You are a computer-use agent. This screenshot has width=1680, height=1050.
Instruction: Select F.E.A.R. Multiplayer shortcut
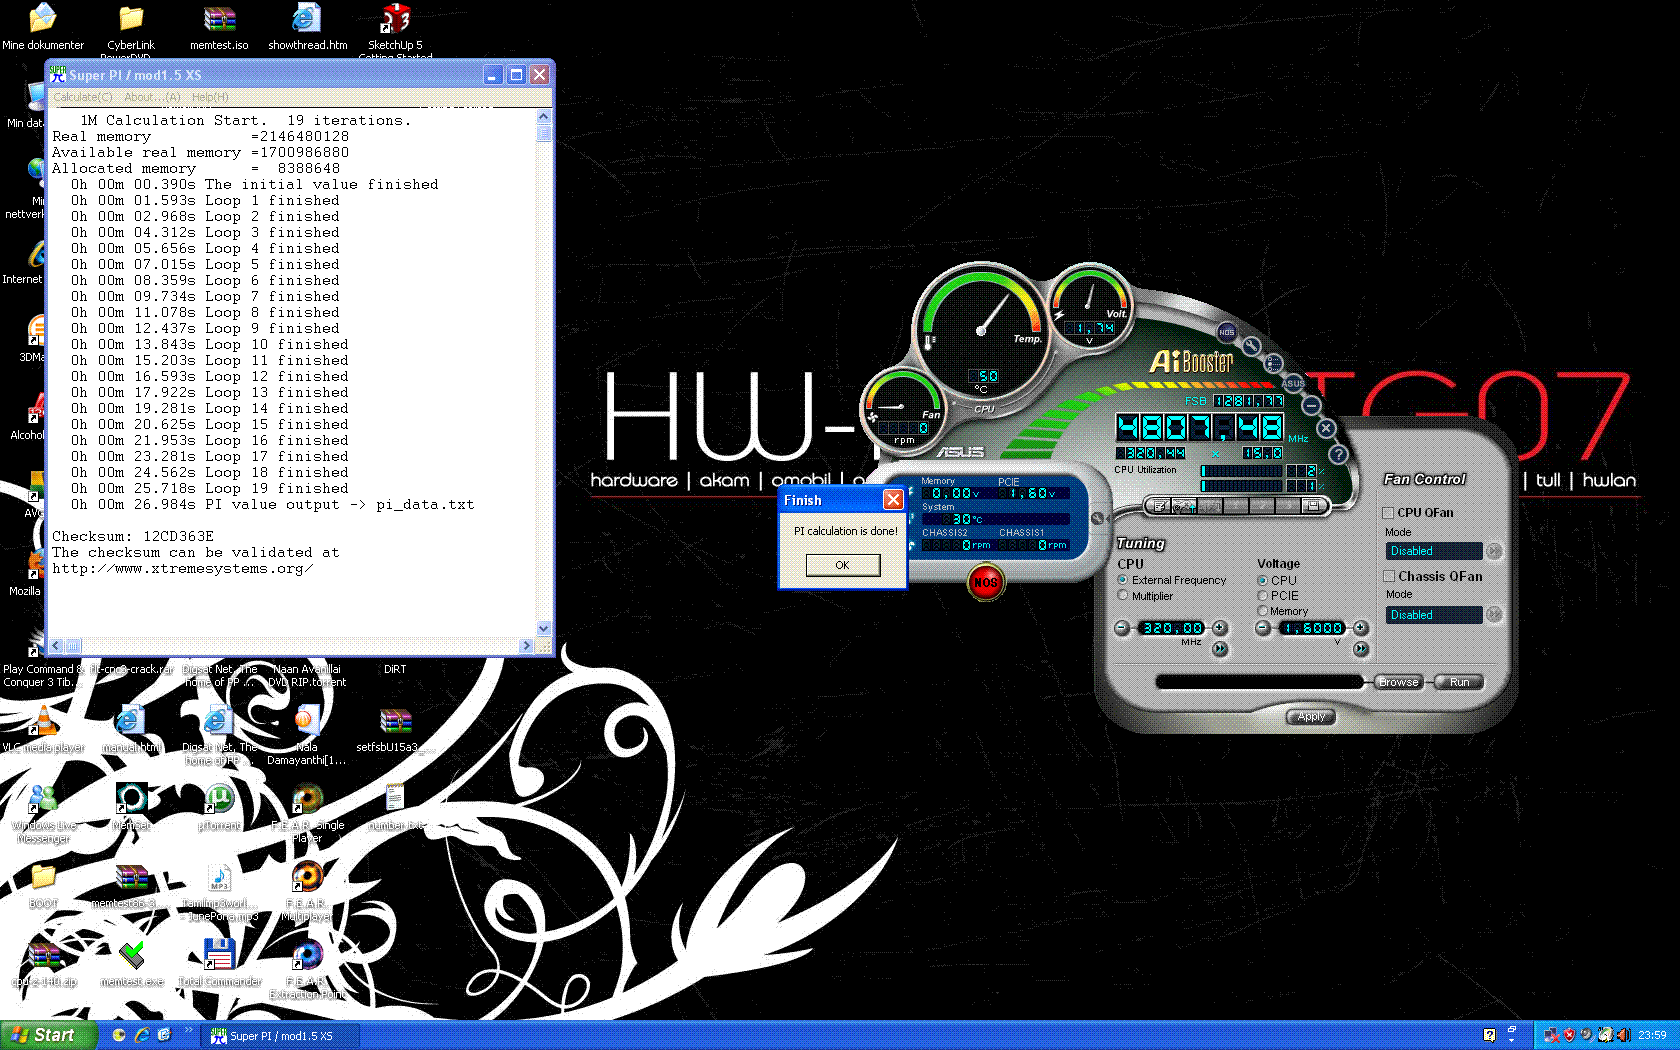[x=307, y=892]
